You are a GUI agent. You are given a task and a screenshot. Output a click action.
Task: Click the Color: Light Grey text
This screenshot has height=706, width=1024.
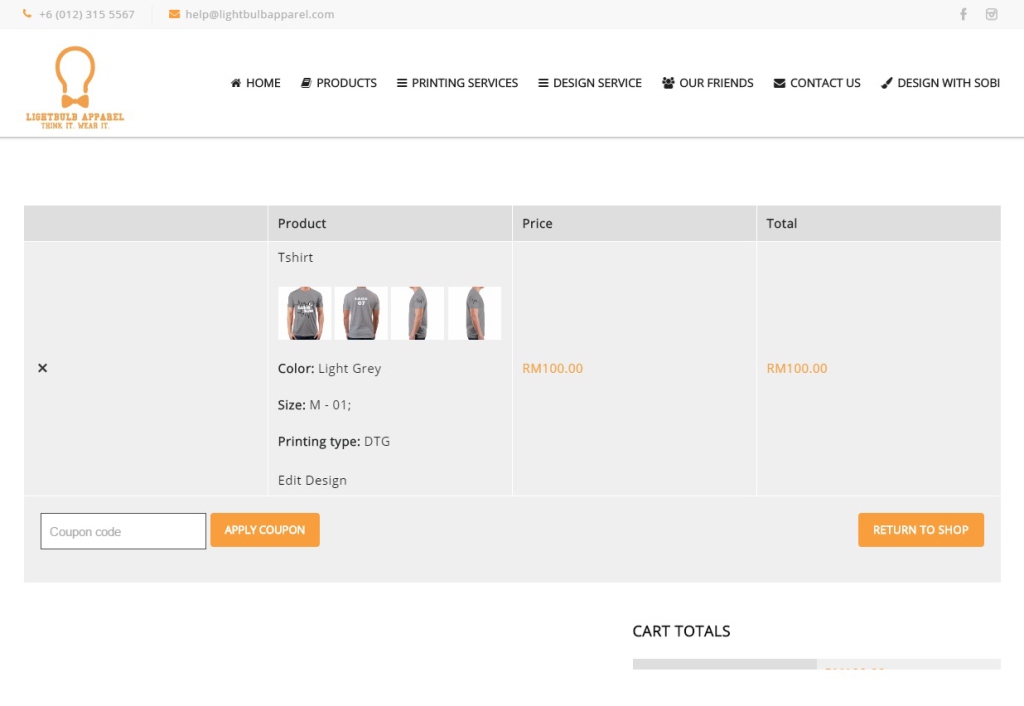pos(329,368)
